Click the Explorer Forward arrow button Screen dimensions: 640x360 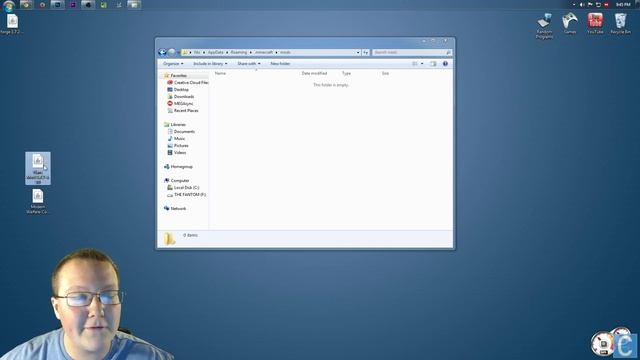tap(172, 52)
